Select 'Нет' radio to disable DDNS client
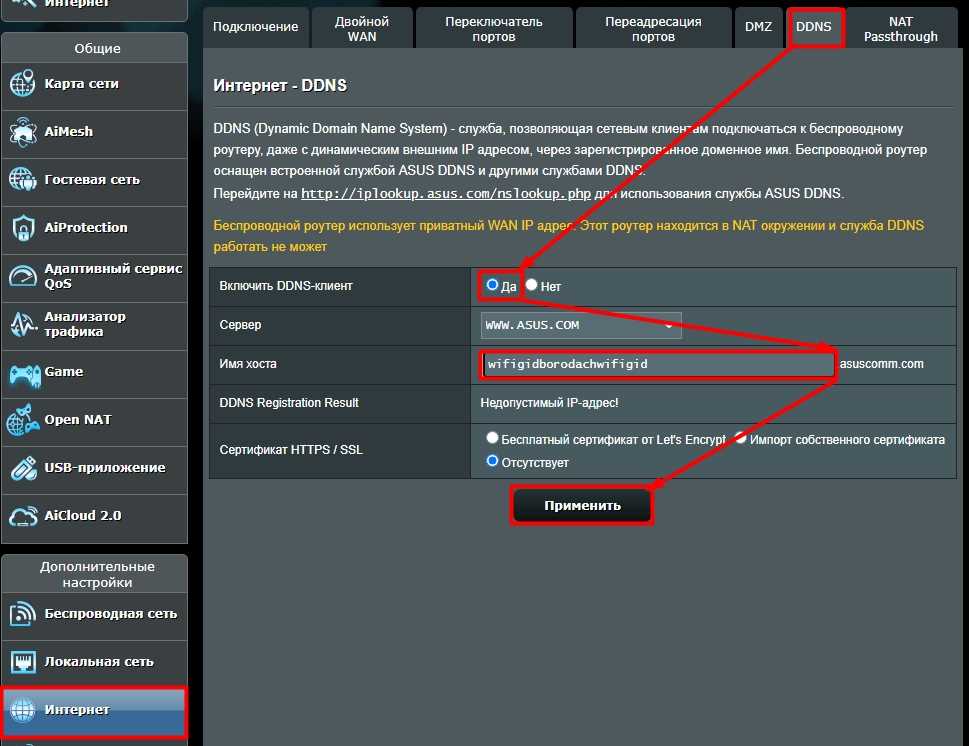Viewport: 969px width, 746px height. tap(531, 285)
